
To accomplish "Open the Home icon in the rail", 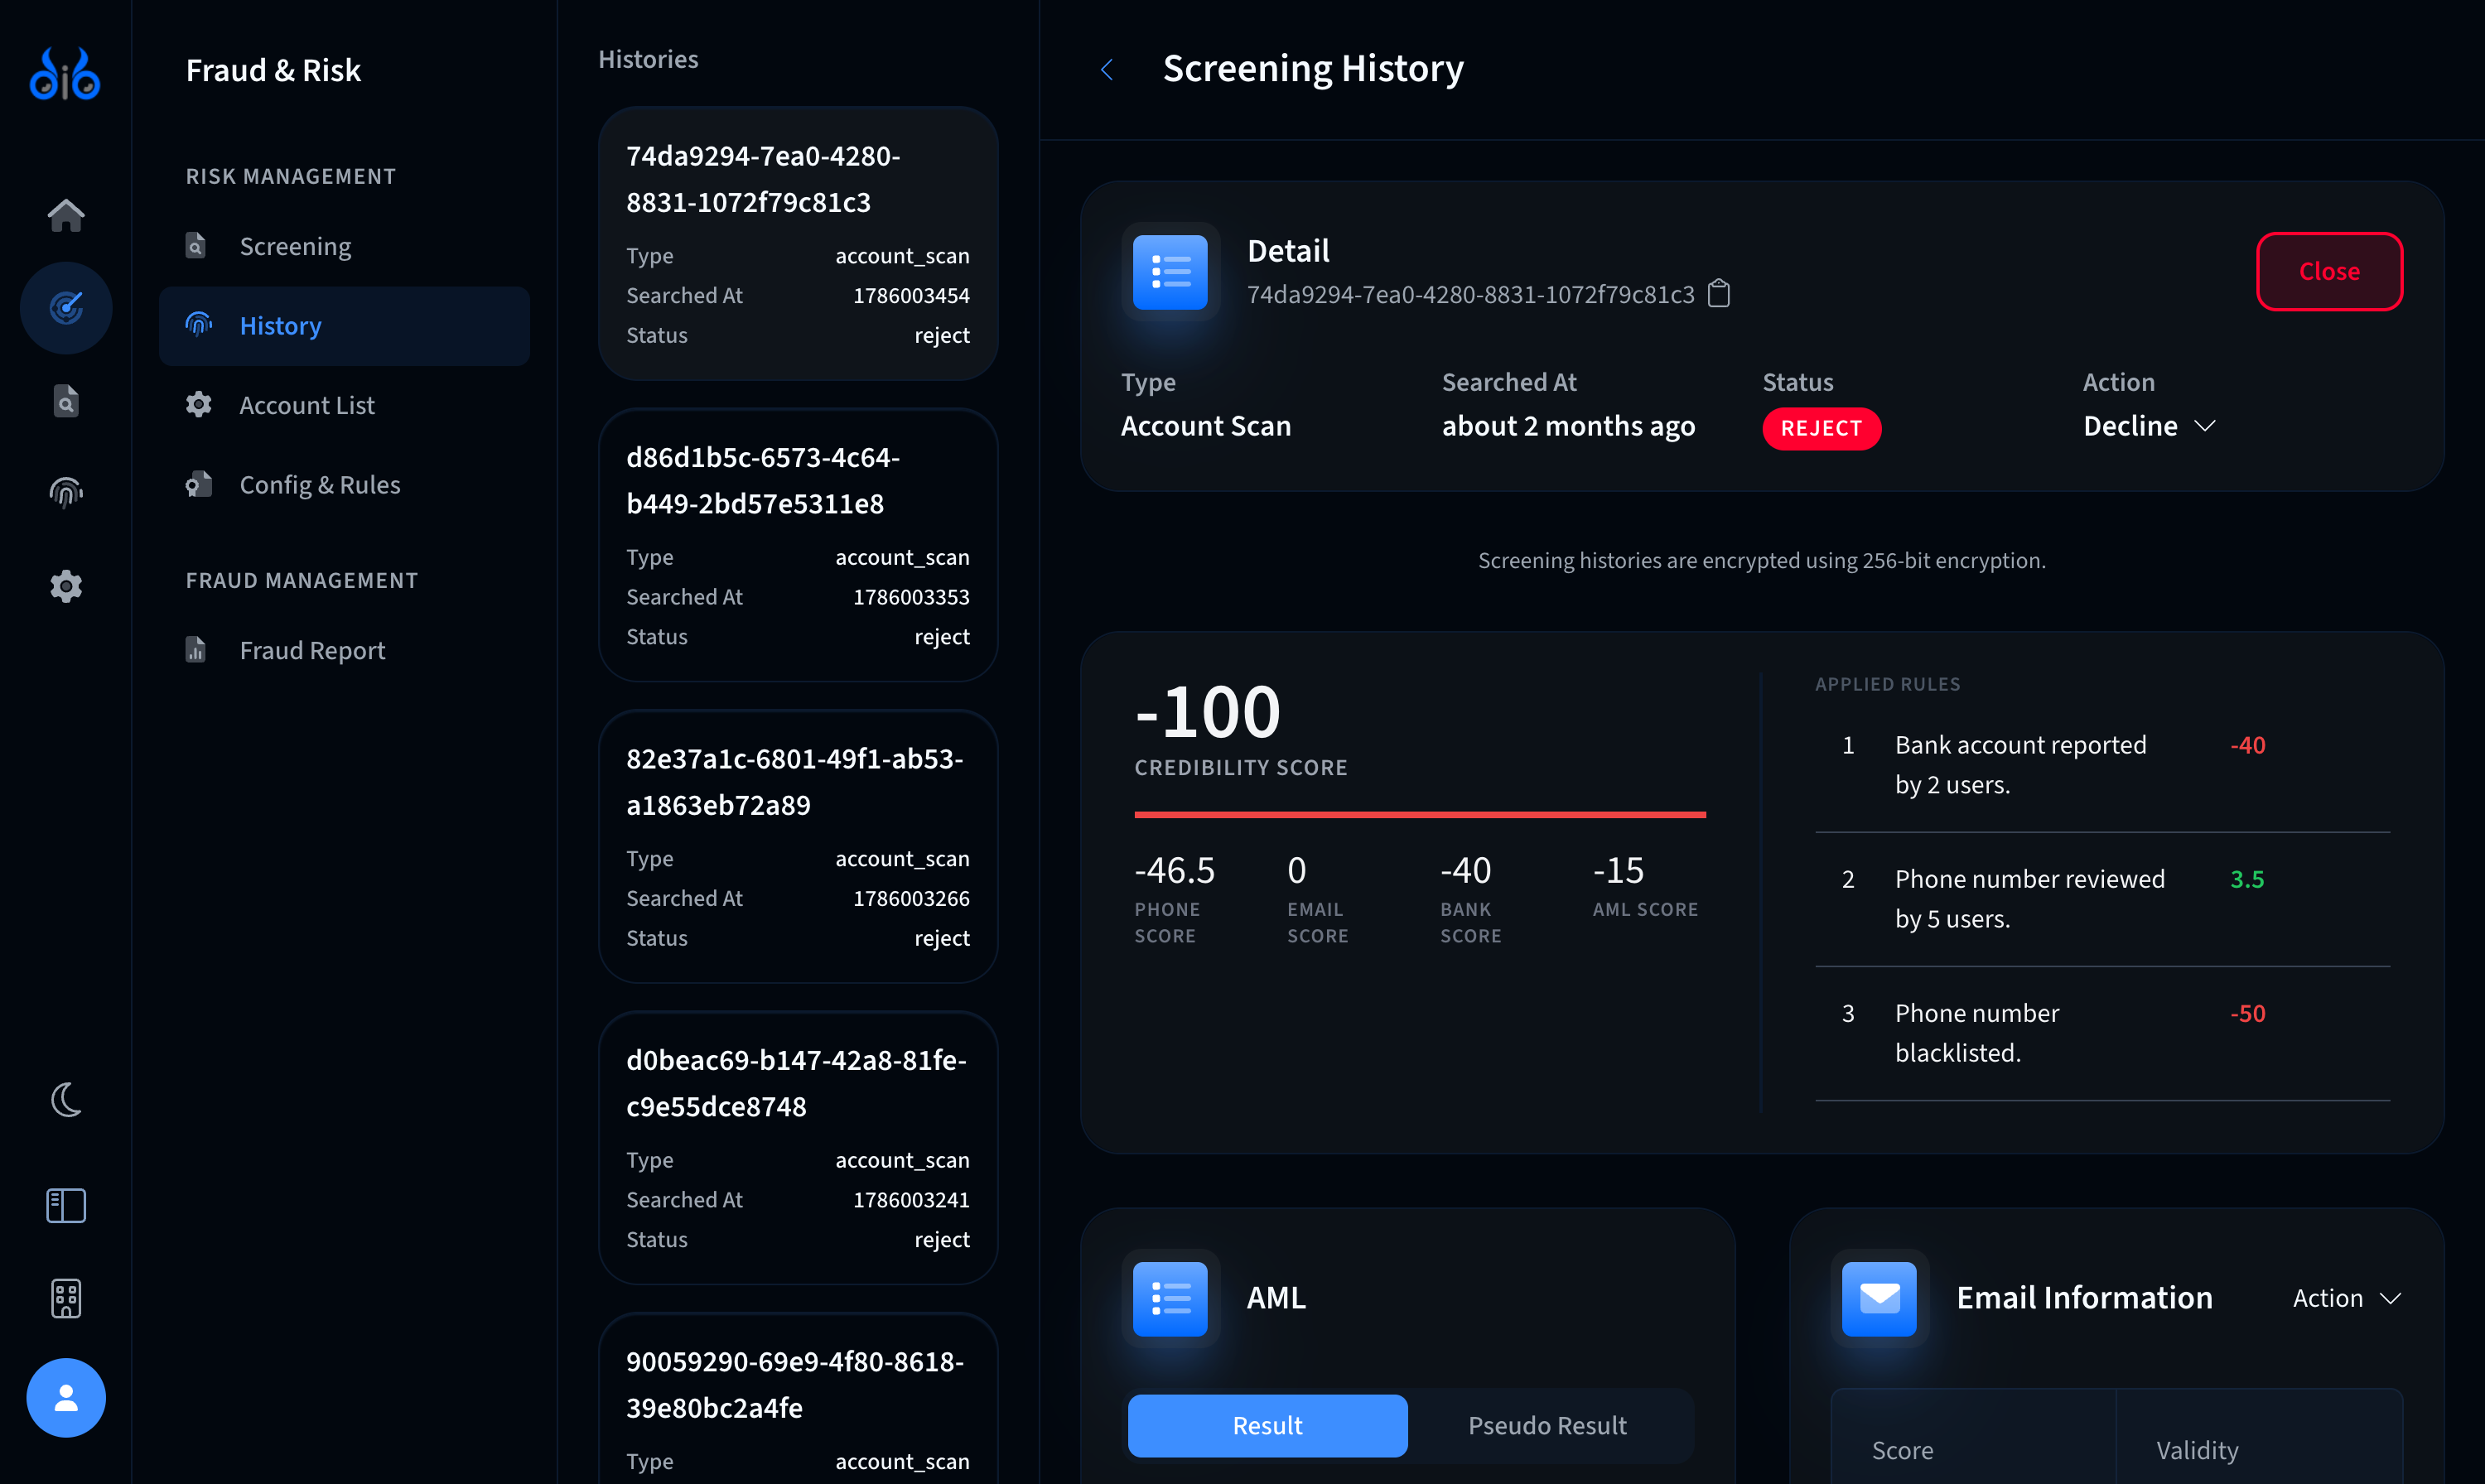I will pyautogui.click(x=66, y=215).
